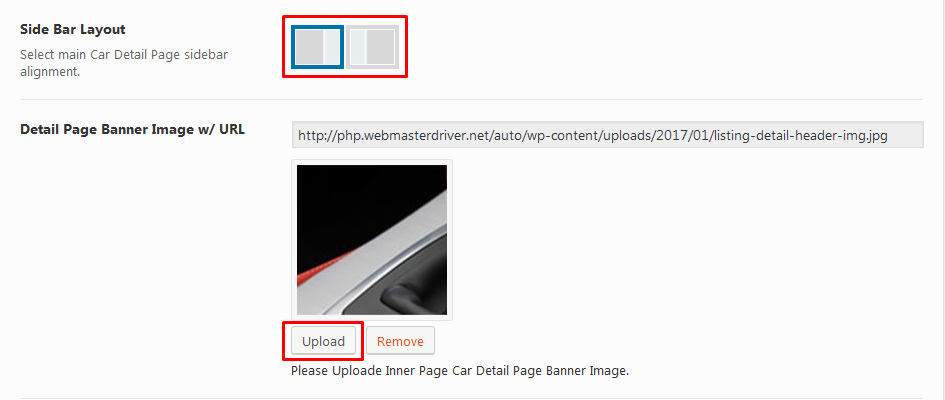The width and height of the screenshot is (945, 400).
Task: Click narrow sidebar pane of highlighted layout icon
Action: click(x=332, y=47)
